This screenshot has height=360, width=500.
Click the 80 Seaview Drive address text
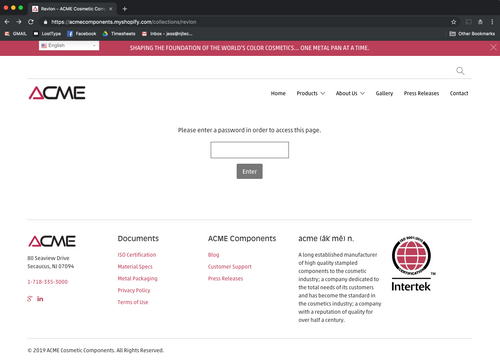pos(48,258)
